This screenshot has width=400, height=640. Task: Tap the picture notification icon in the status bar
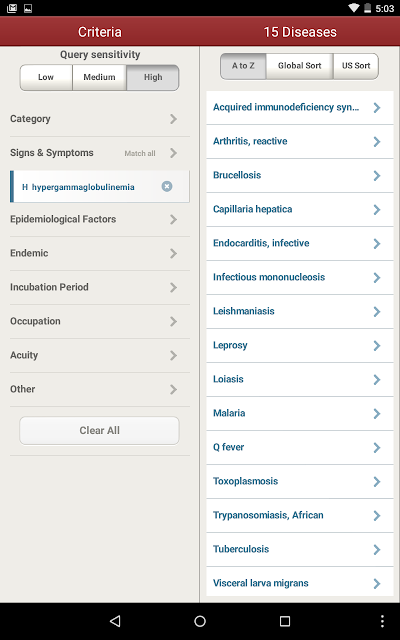pyautogui.click(x=28, y=8)
